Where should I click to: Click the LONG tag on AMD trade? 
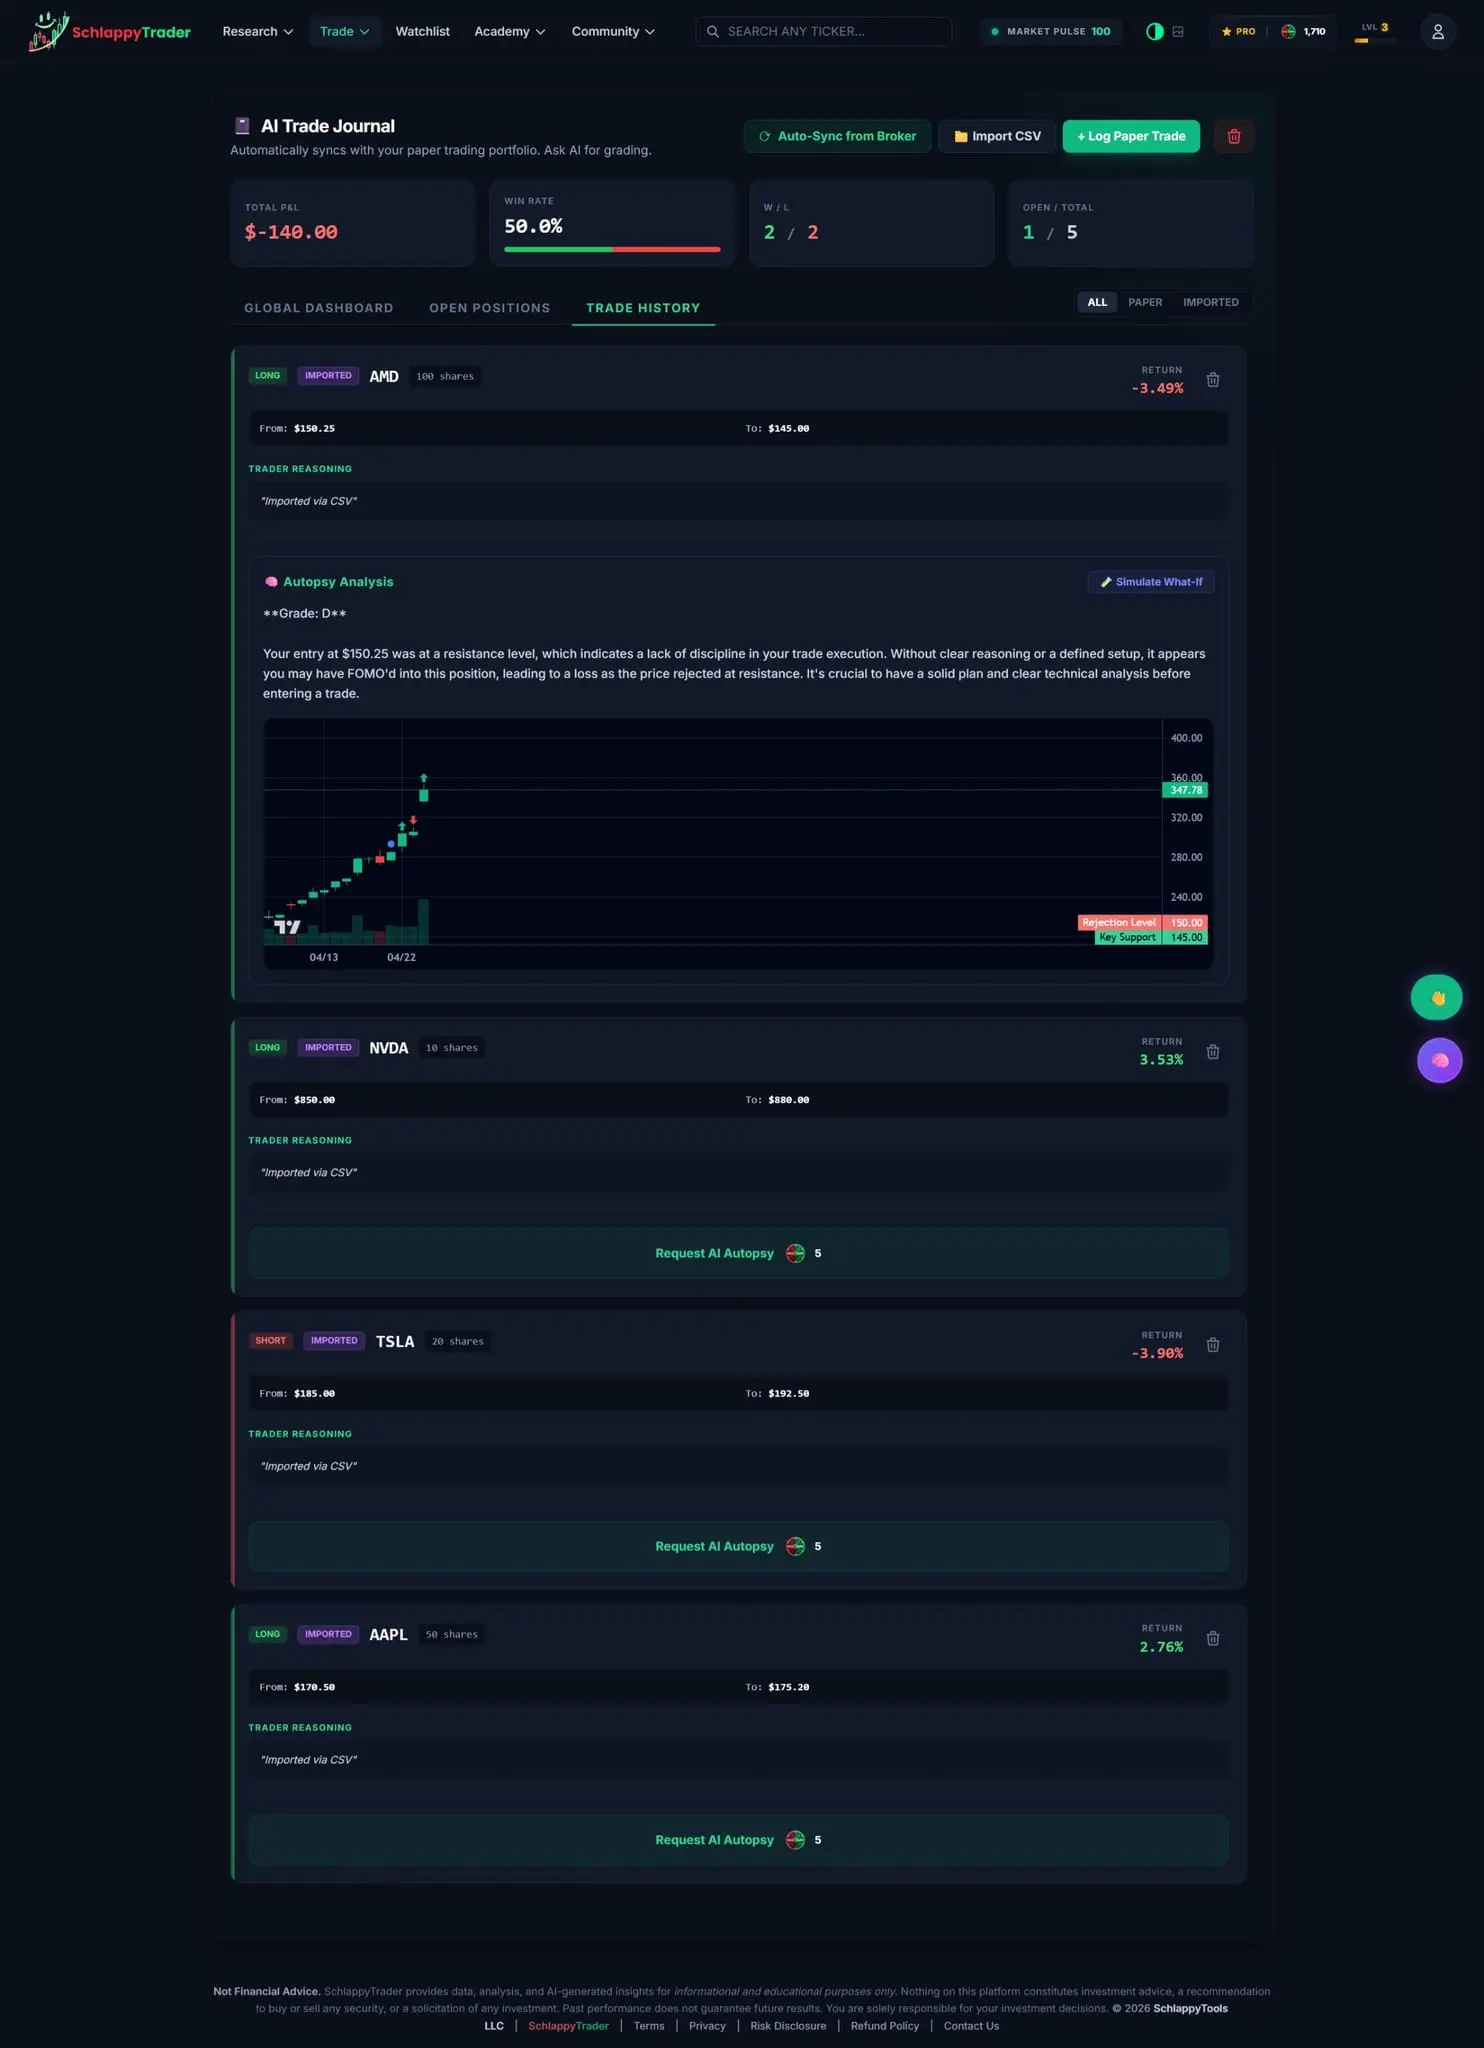pyautogui.click(x=267, y=376)
